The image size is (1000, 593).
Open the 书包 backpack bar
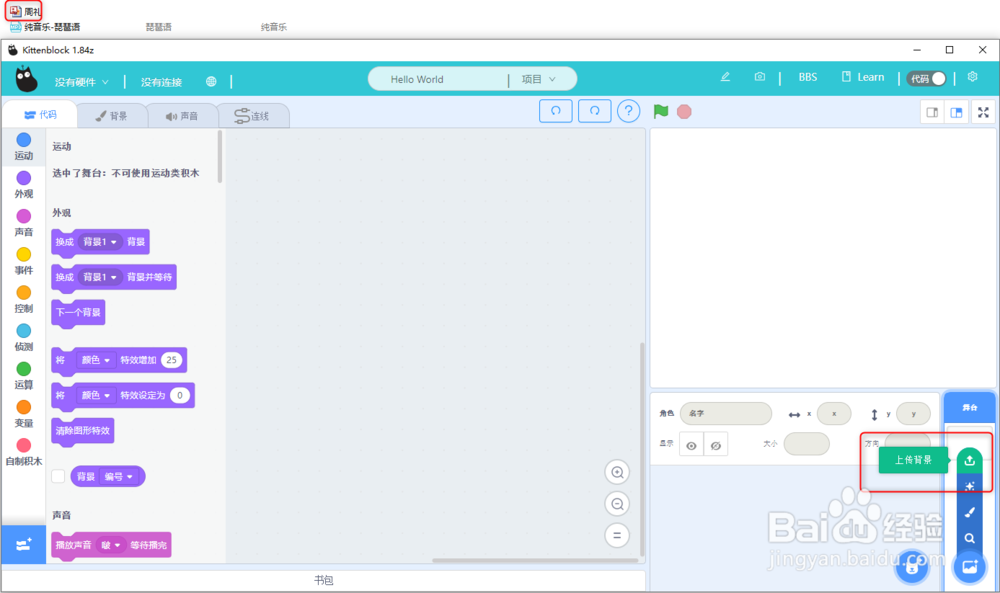tap(323, 580)
